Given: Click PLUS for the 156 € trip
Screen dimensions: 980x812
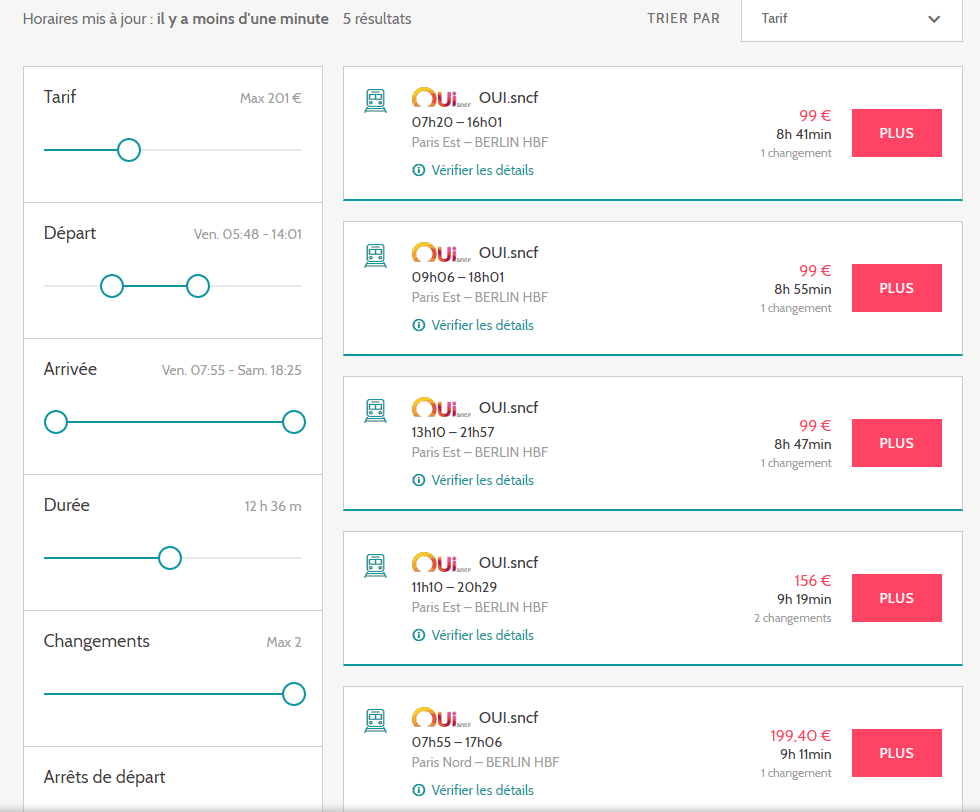Looking at the screenshot, I should 896,598.
